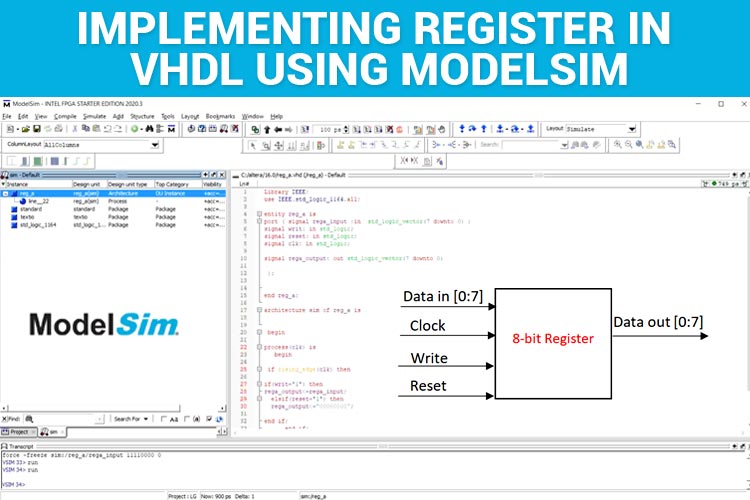Click the Restart simulation icon
The image size is (750, 500).
pos(305,130)
